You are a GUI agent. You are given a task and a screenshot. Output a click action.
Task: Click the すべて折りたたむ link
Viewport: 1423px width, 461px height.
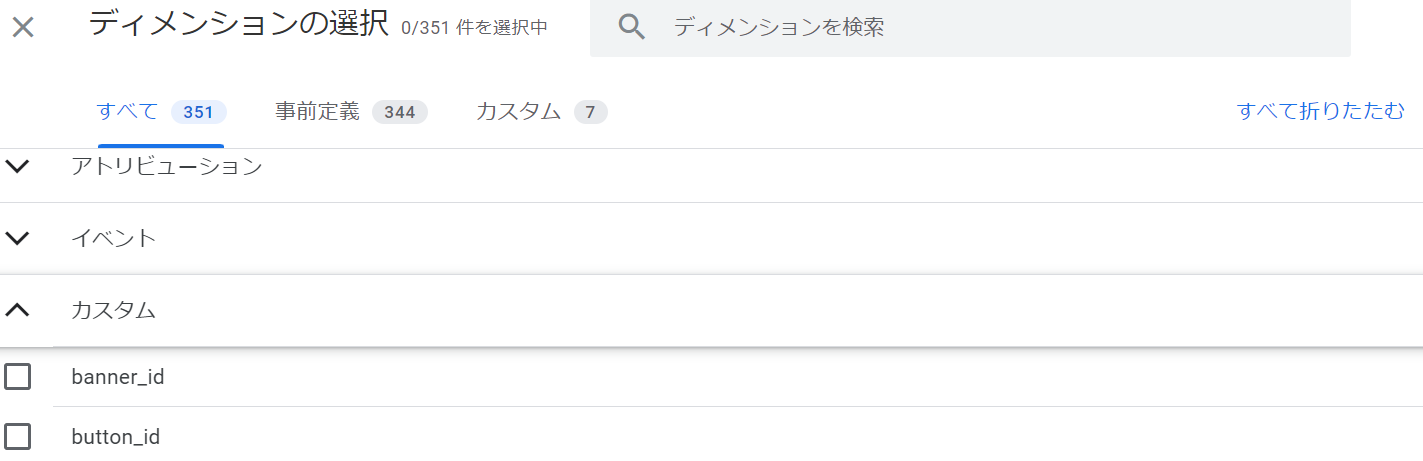[1321, 111]
